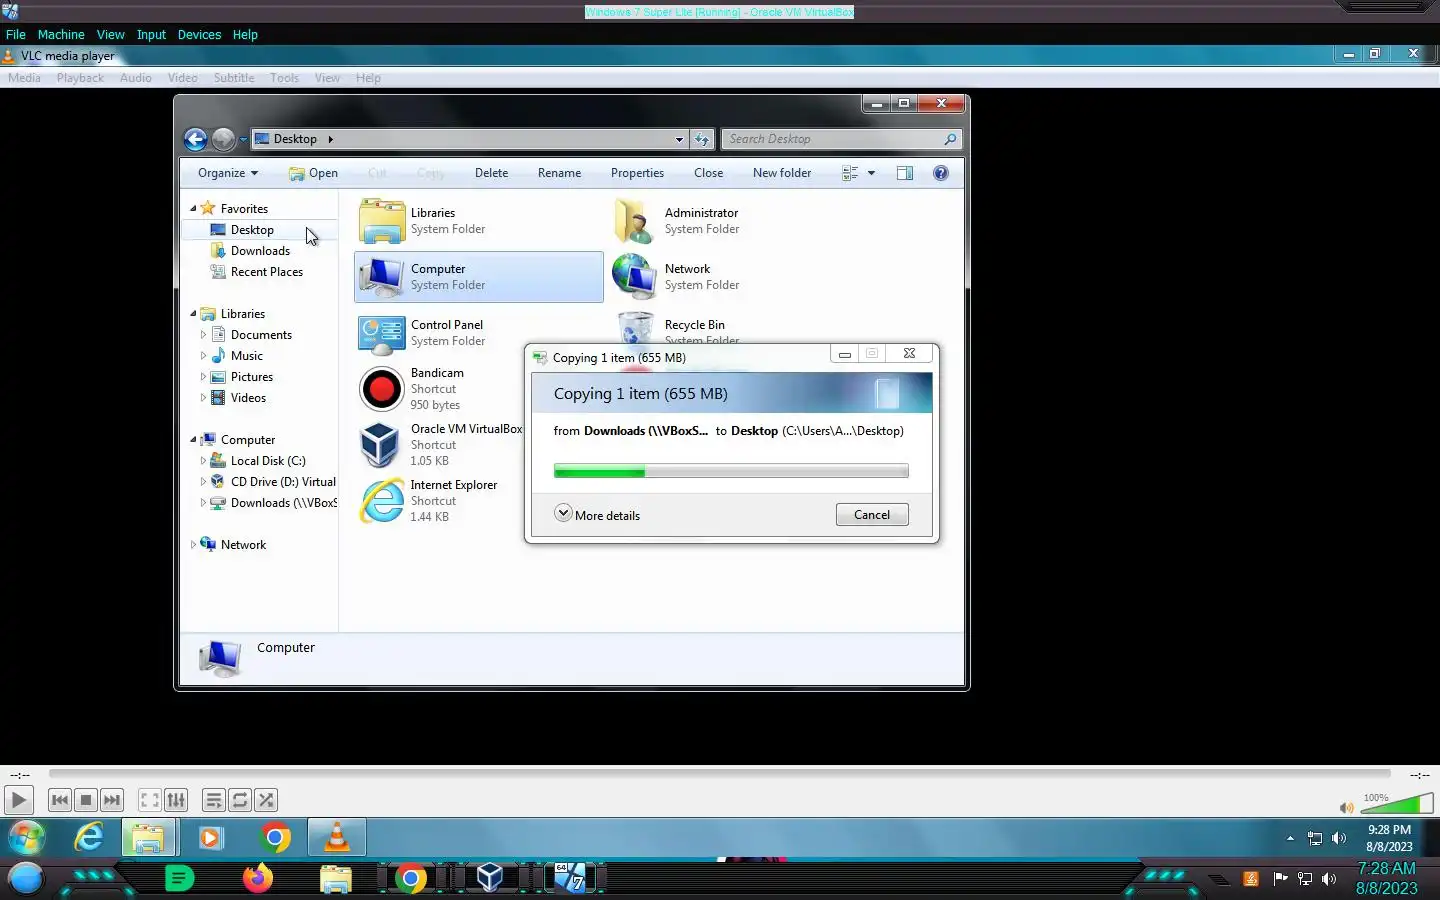Click Rename in Explorer toolbar
This screenshot has height=900, width=1440.
559,173
